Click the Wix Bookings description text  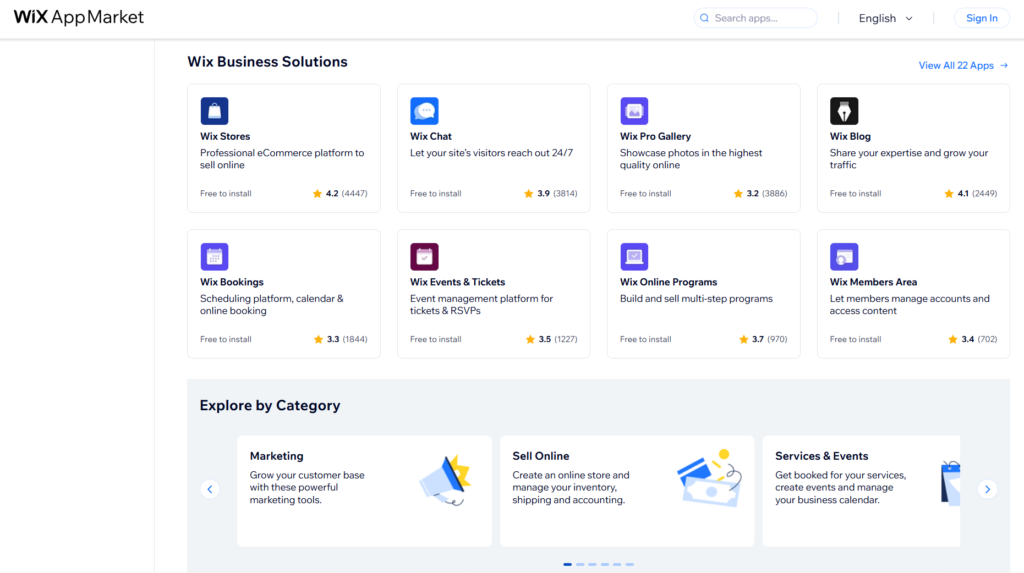(272, 304)
